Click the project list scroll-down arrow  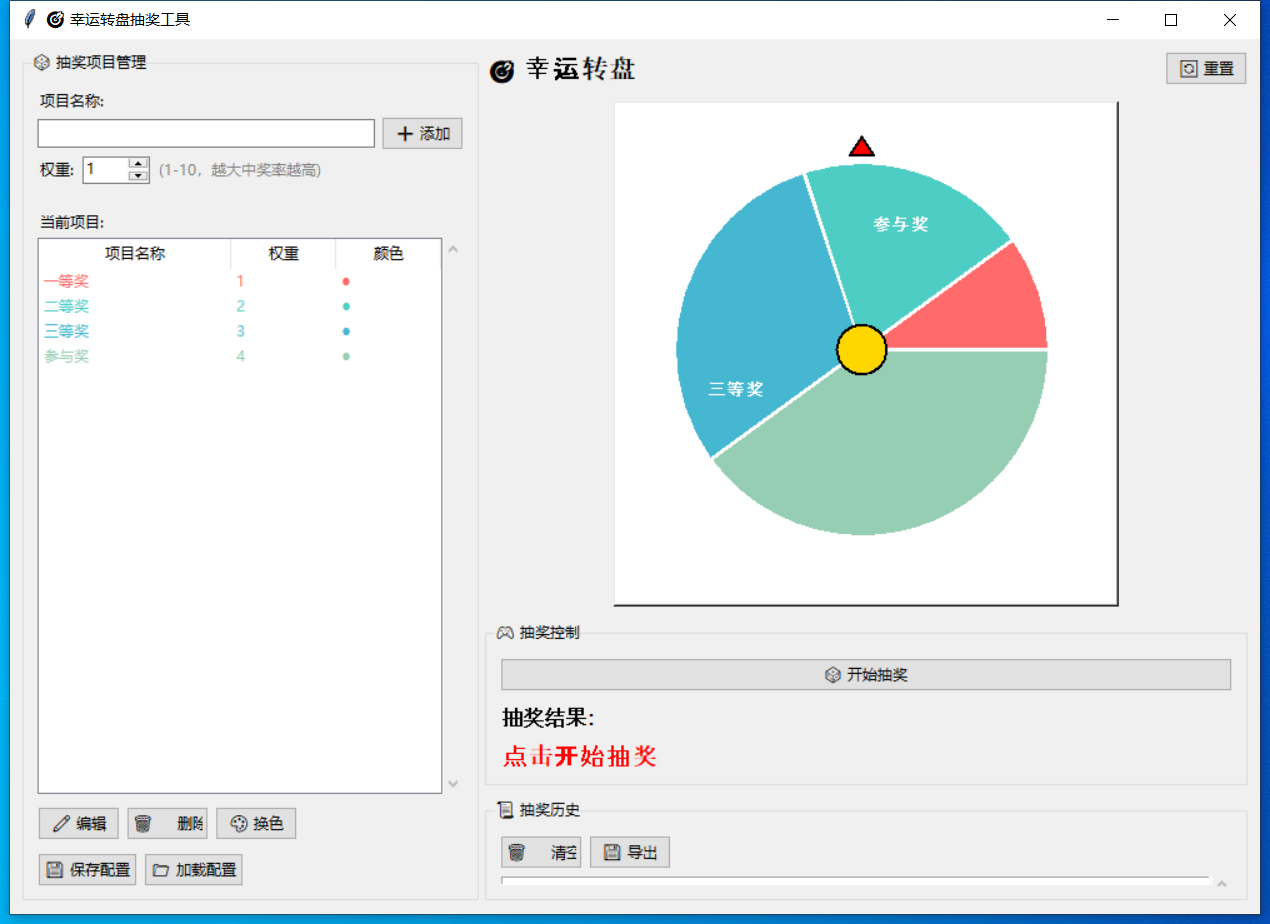coord(453,784)
